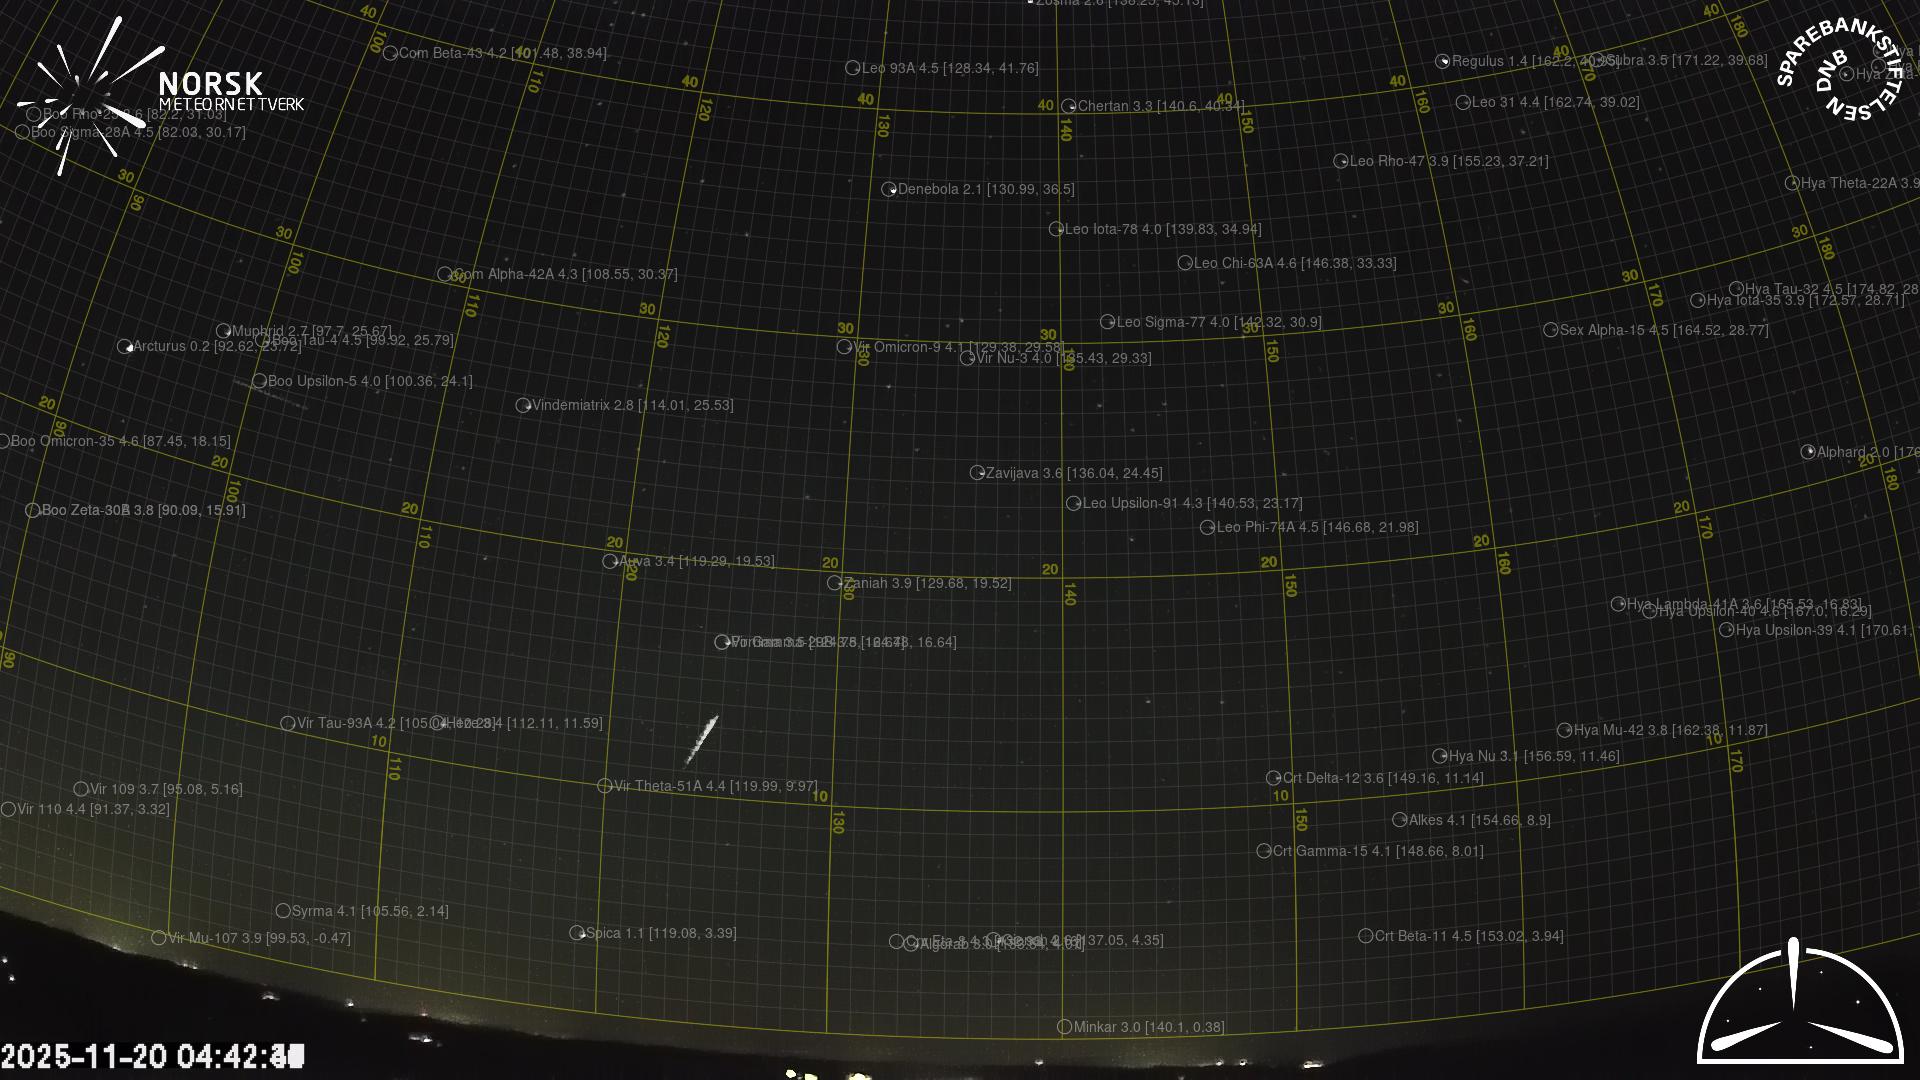
Task: Click the Arcturus star marker circle
Action: pos(125,347)
